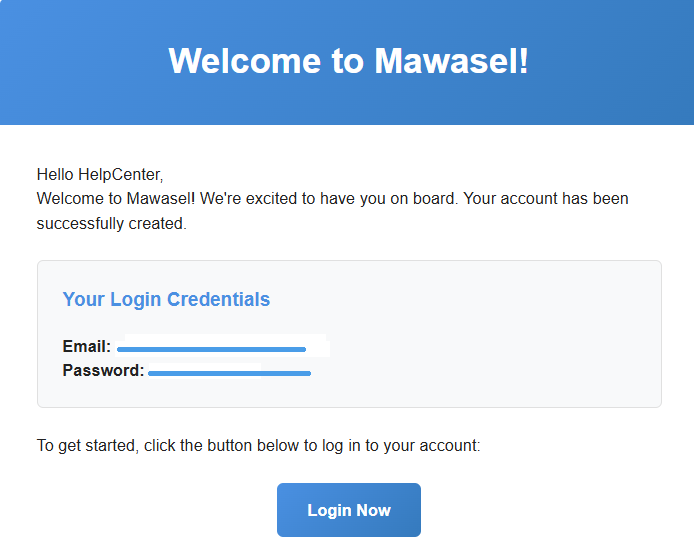The height and width of the screenshot is (541, 694).
Task: Select the Password: label
Action: [x=104, y=370]
